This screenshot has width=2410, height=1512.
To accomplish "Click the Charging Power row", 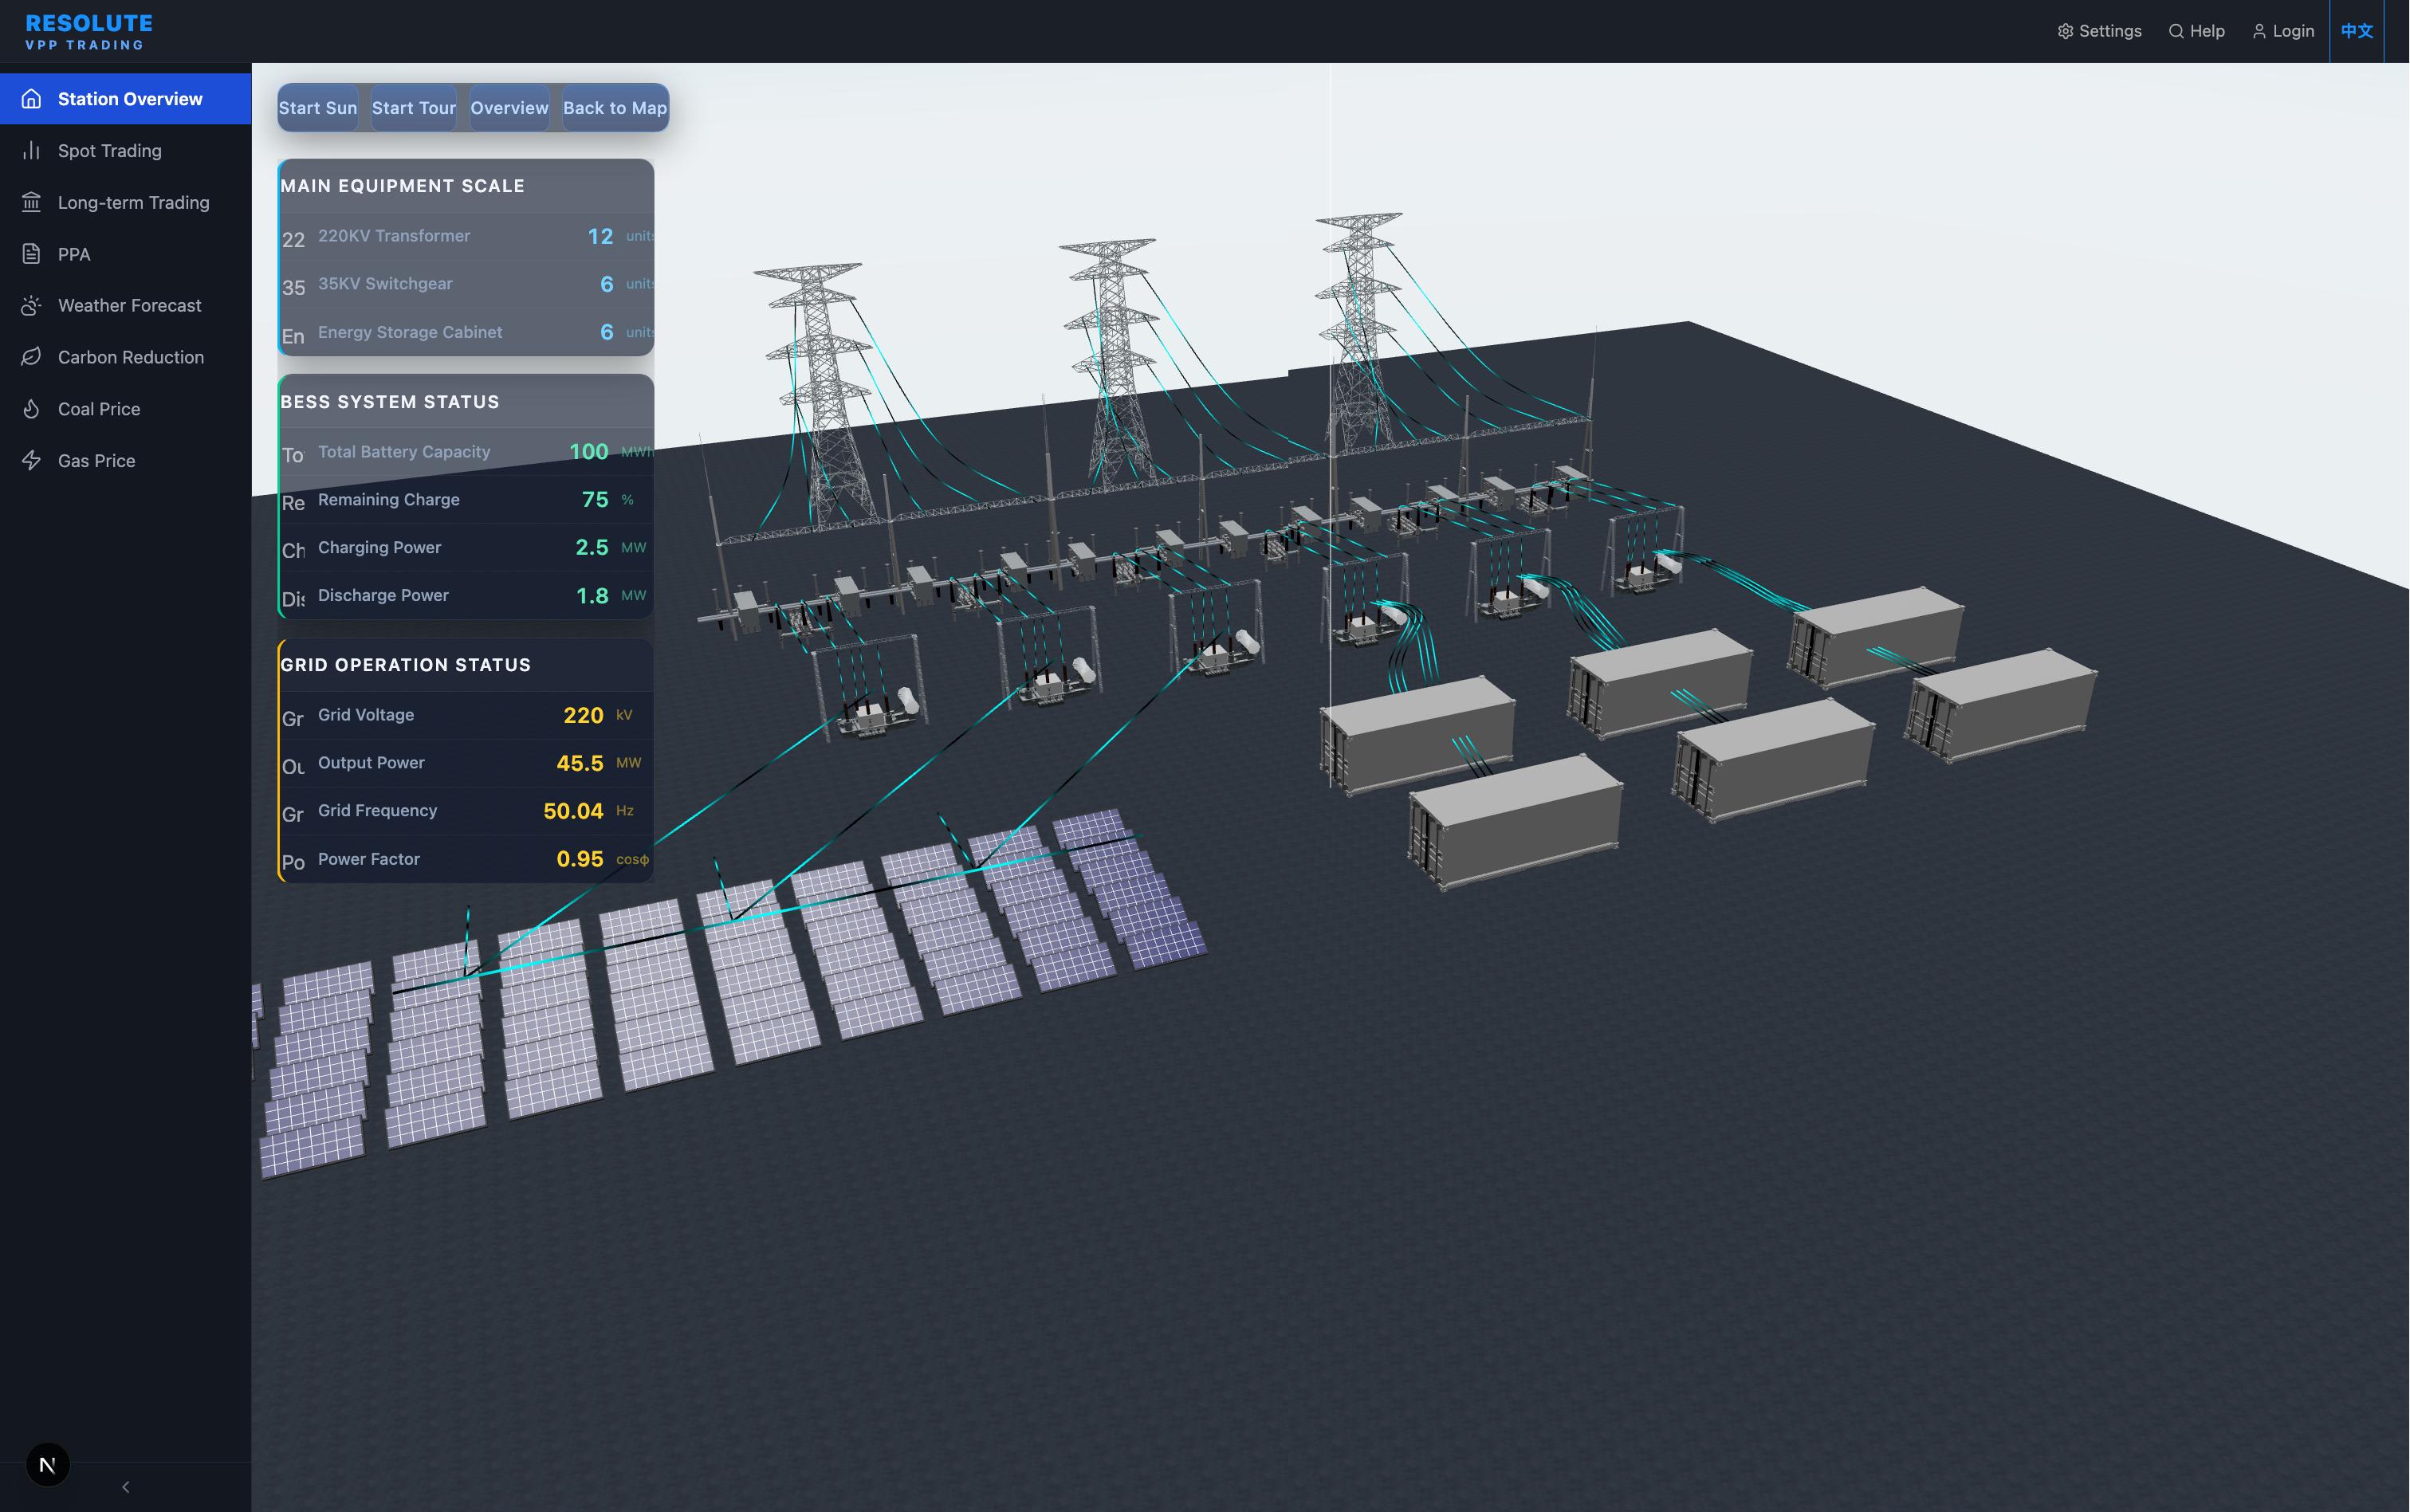I will [x=467, y=548].
